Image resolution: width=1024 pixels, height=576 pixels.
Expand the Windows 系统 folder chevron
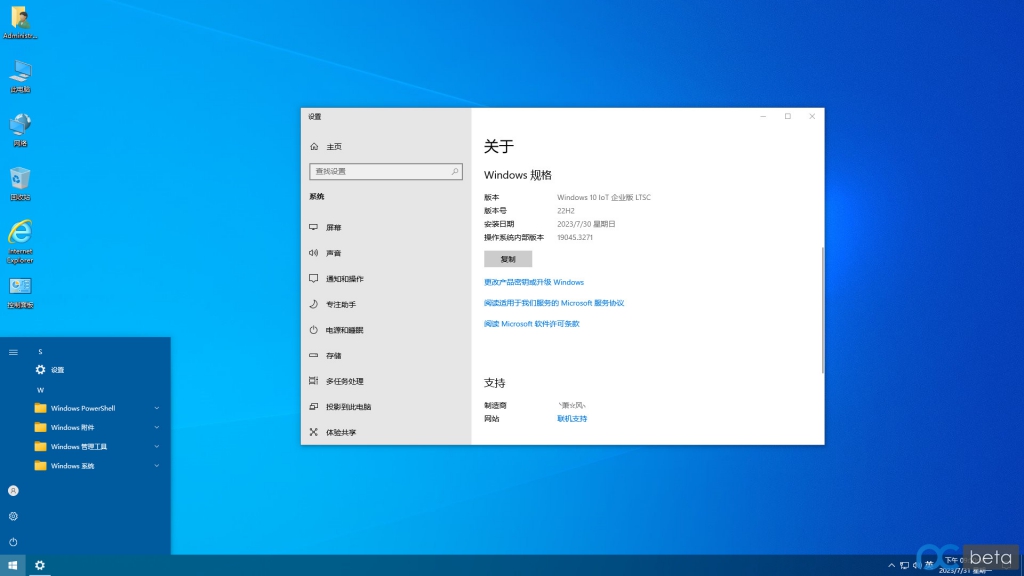pyautogui.click(x=157, y=466)
